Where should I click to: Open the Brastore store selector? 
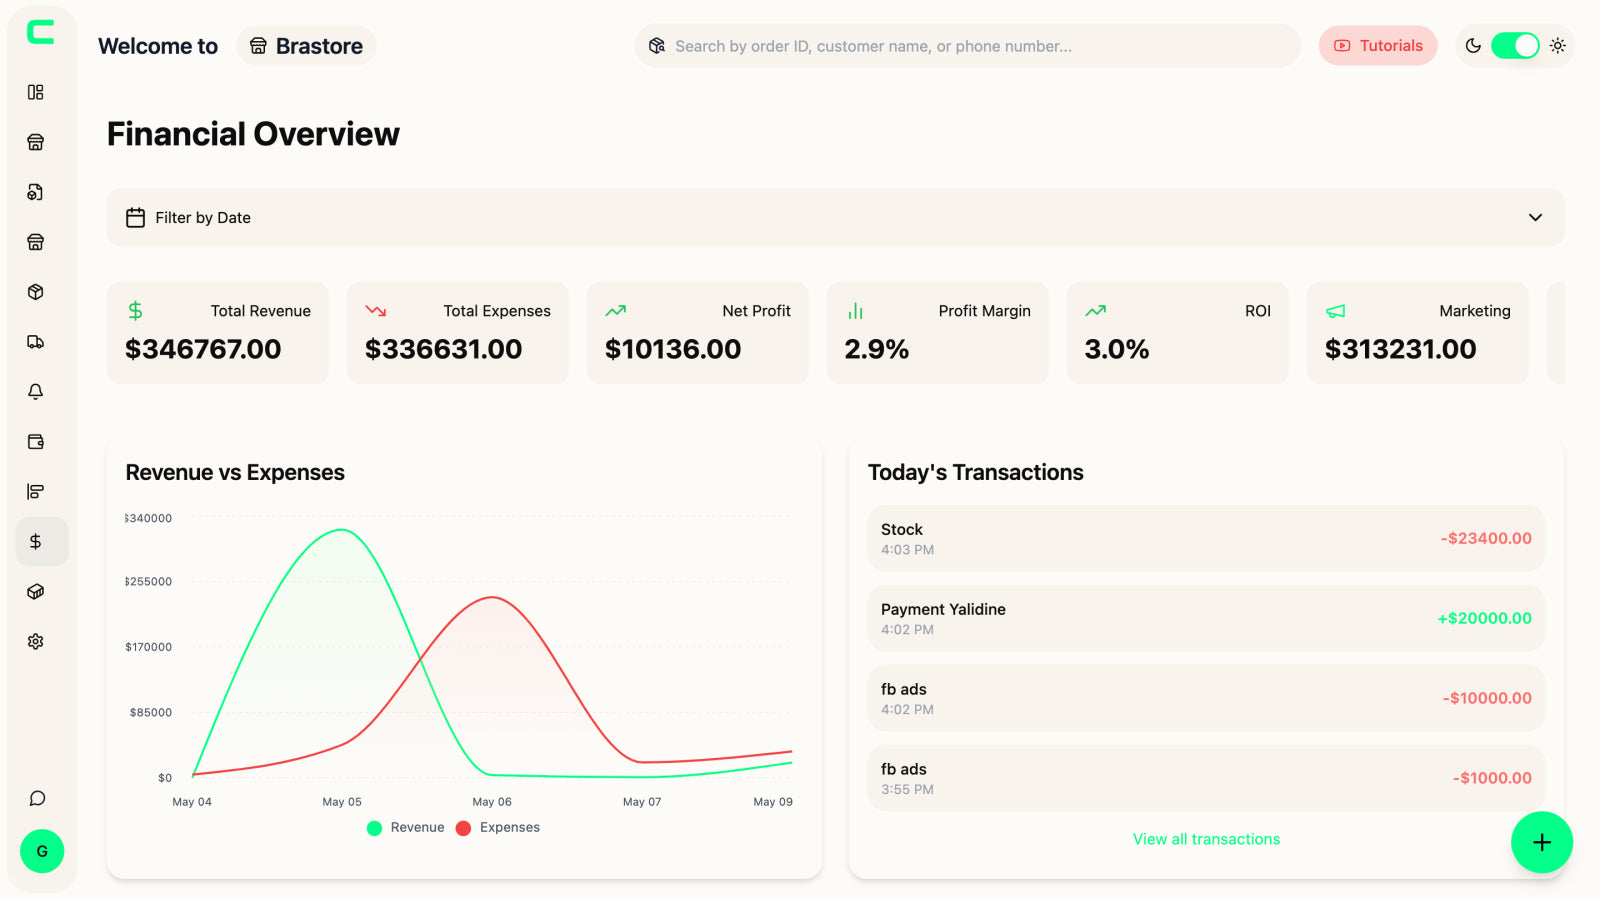[x=306, y=46]
